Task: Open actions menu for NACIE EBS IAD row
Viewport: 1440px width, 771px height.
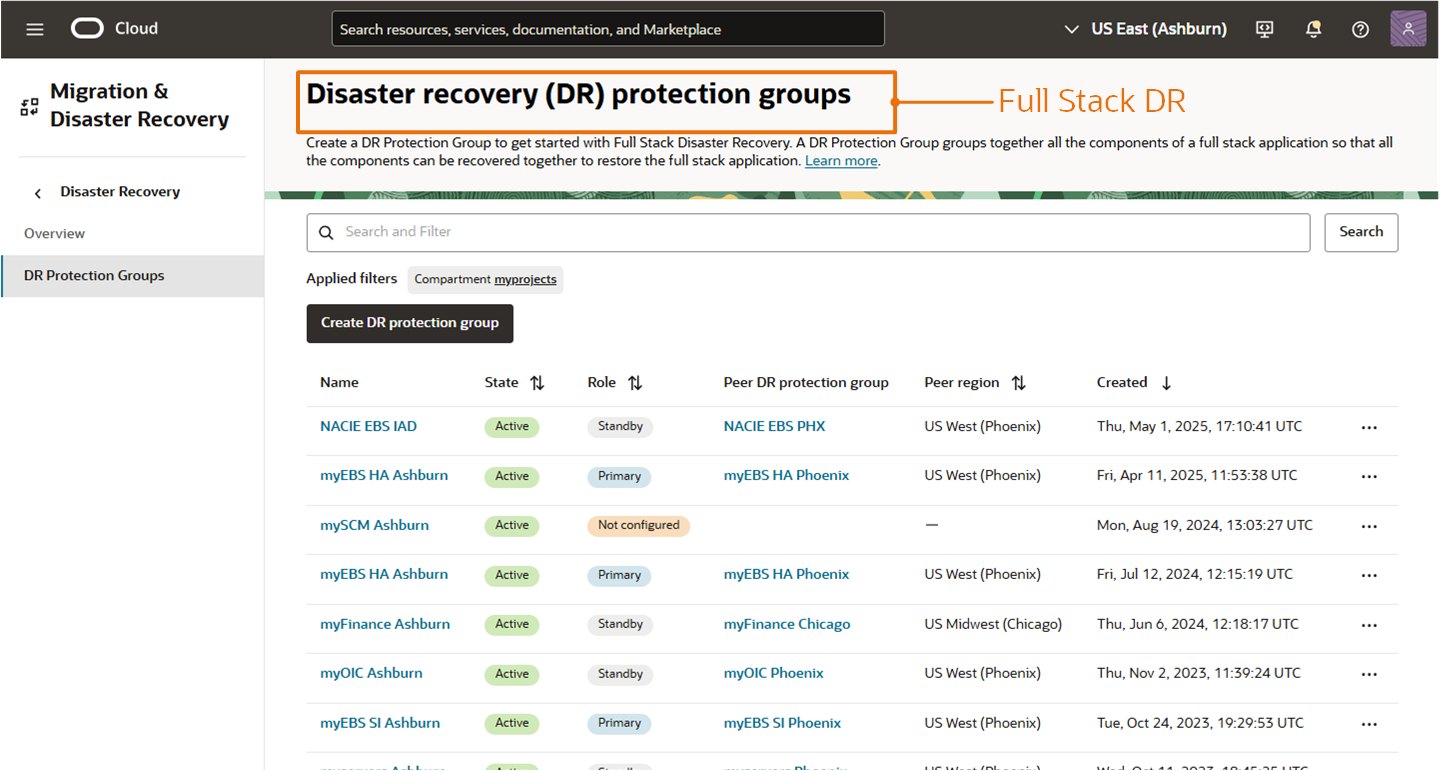Action: (1369, 427)
